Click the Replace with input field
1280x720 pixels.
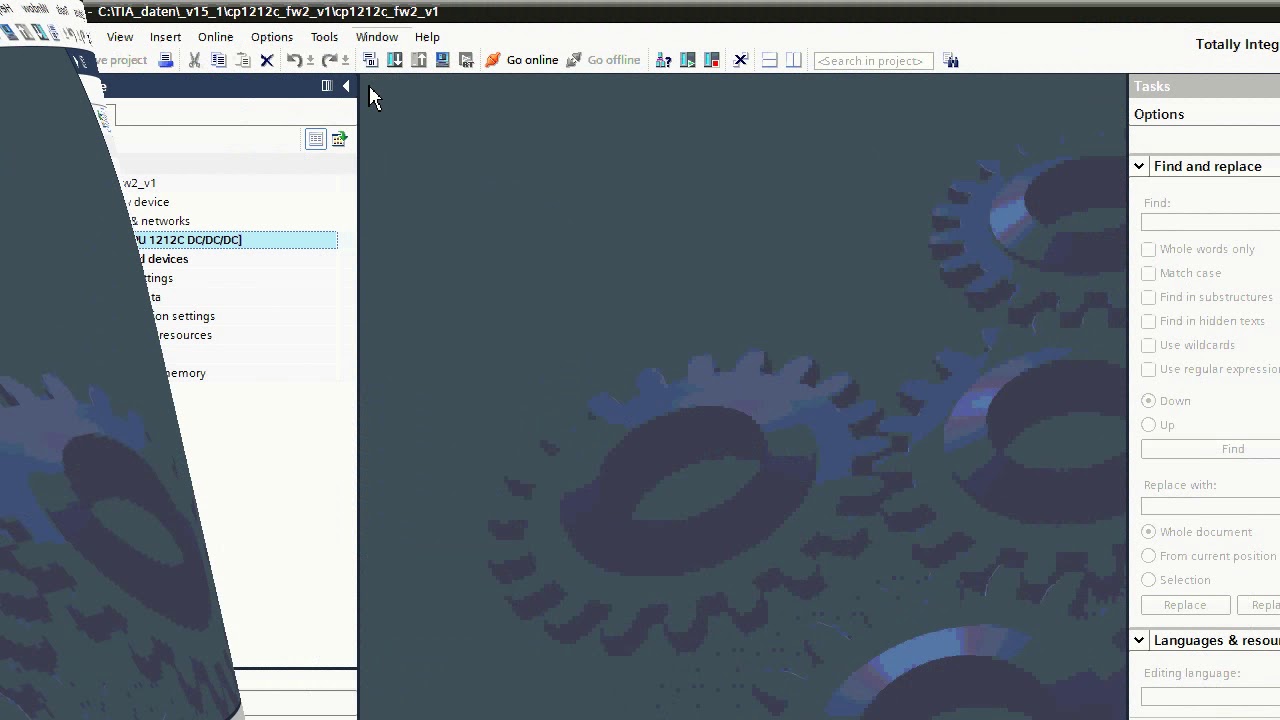click(1211, 505)
